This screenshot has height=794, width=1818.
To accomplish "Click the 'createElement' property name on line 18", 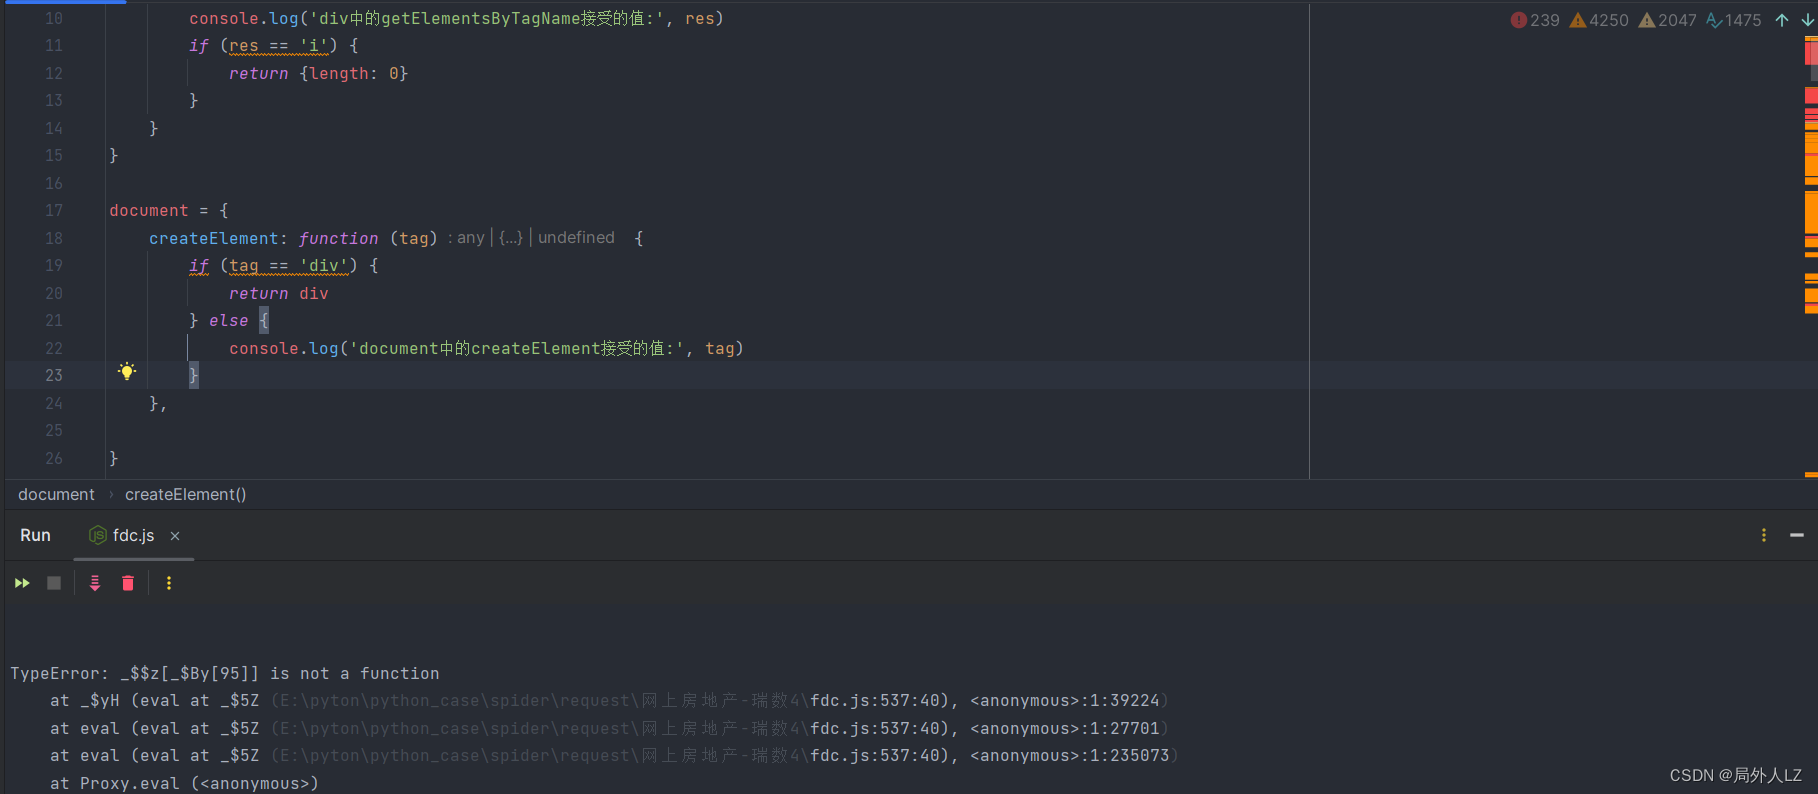I will point(213,238).
